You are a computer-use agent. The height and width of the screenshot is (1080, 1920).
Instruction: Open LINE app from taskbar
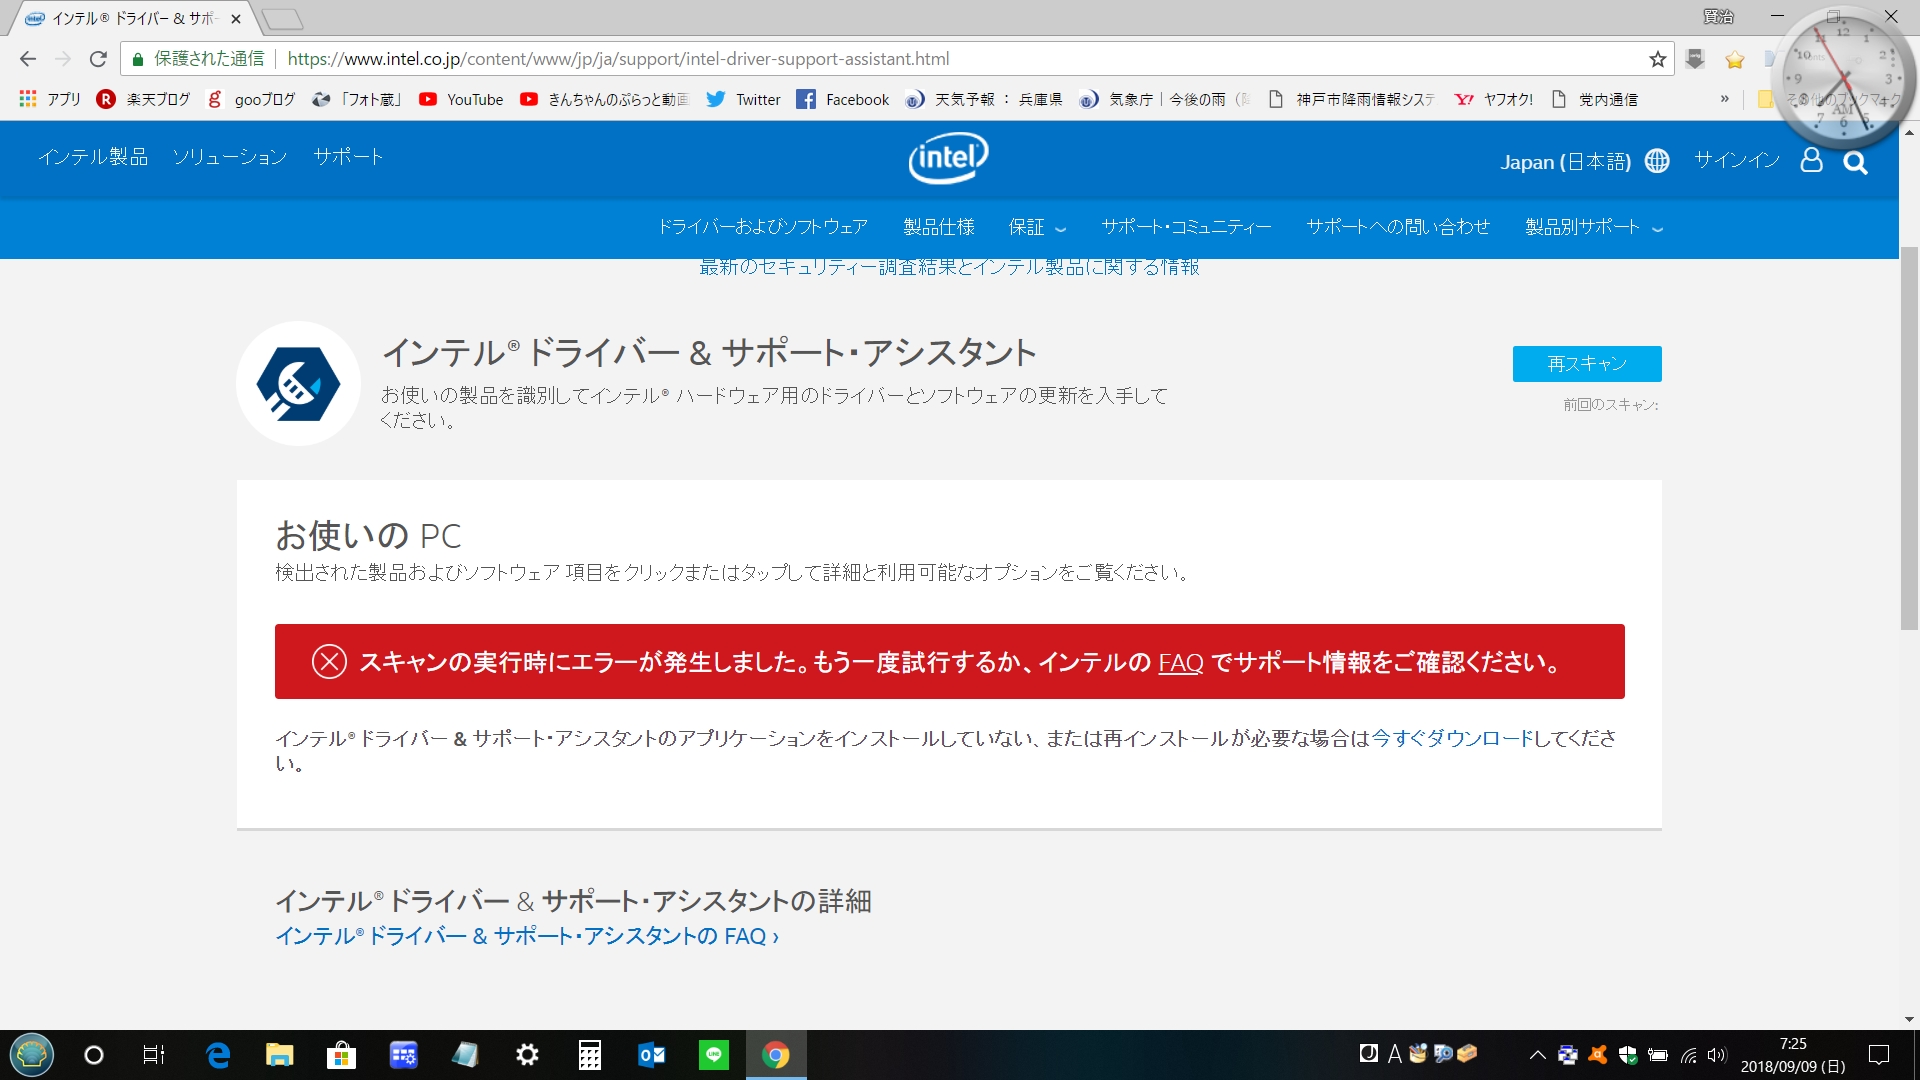[x=713, y=1055]
